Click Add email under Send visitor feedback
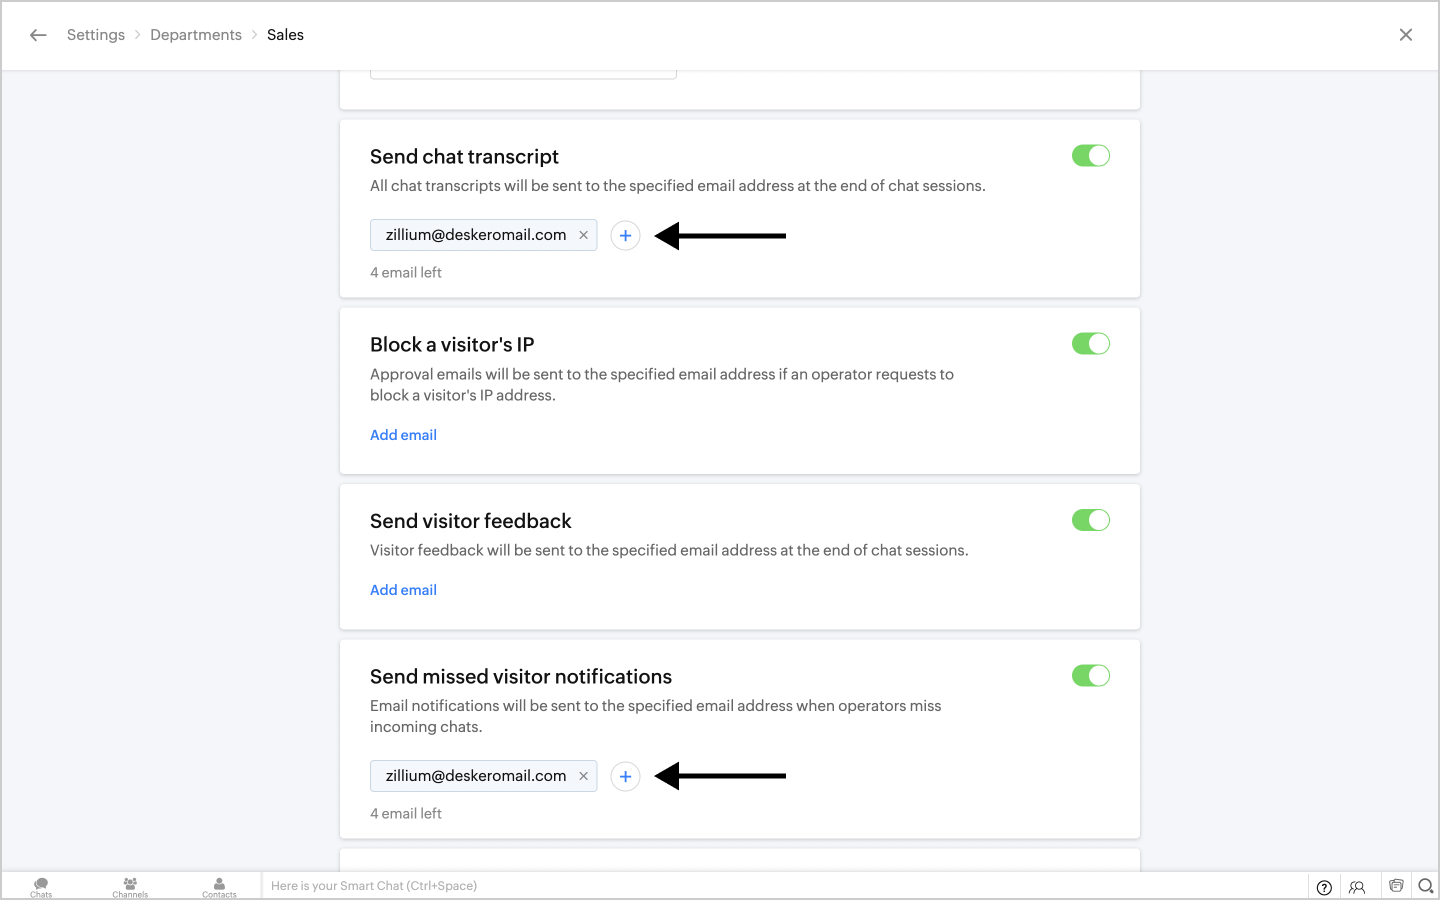 (x=403, y=590)
